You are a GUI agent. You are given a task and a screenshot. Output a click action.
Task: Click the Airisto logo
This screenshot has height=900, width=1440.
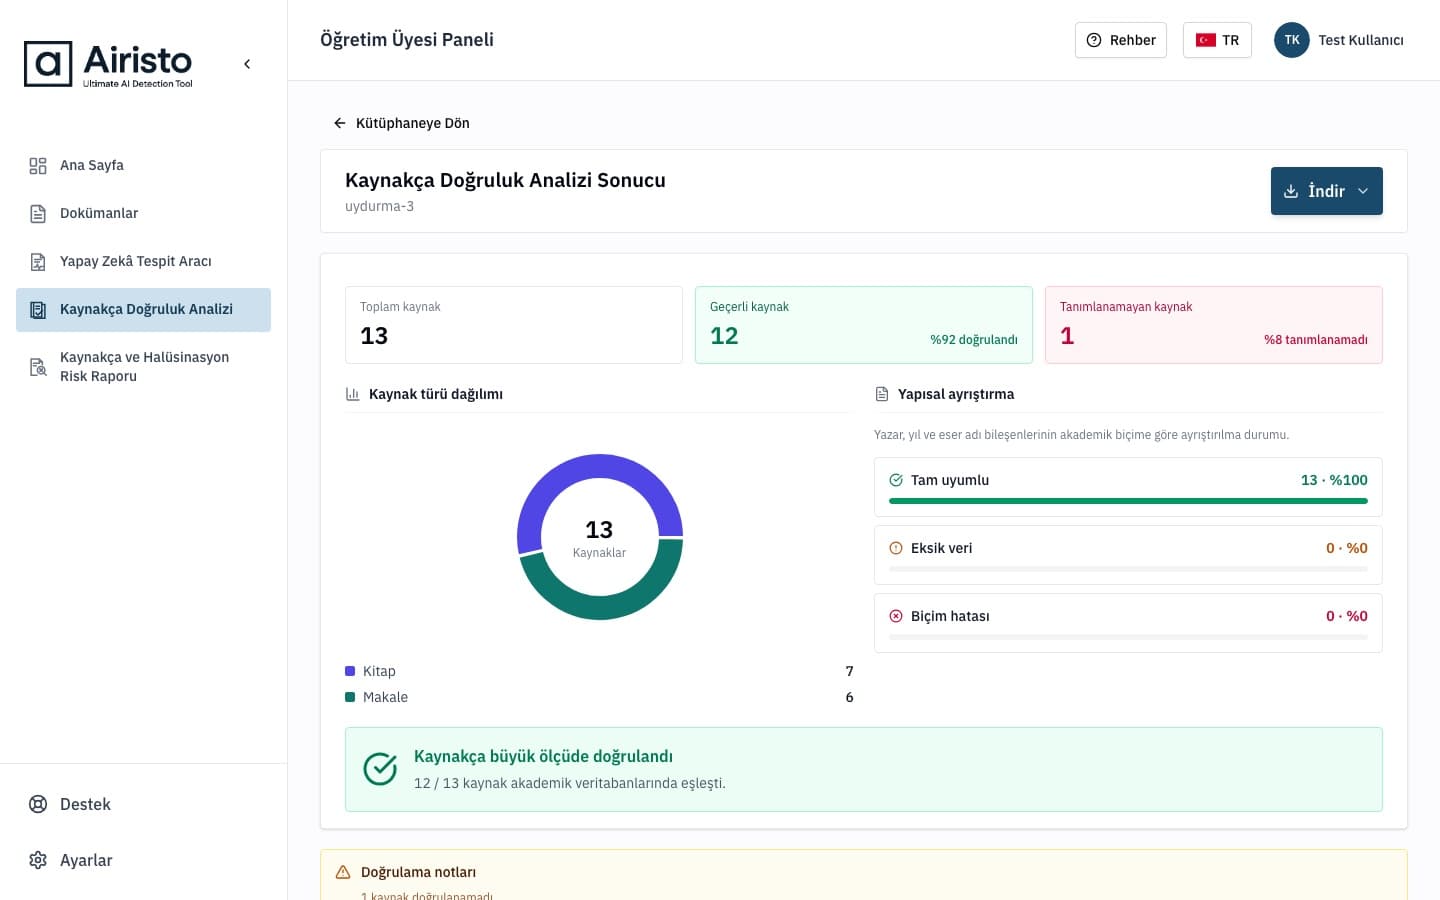click(108, 64)
